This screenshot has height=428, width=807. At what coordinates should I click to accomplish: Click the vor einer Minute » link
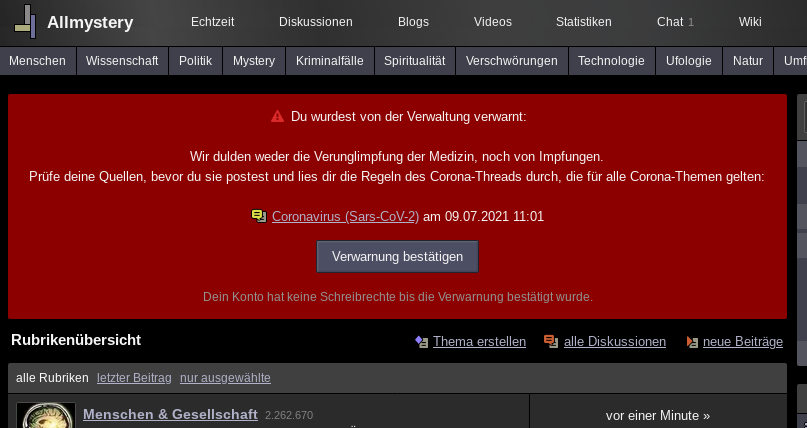[658, 416]
